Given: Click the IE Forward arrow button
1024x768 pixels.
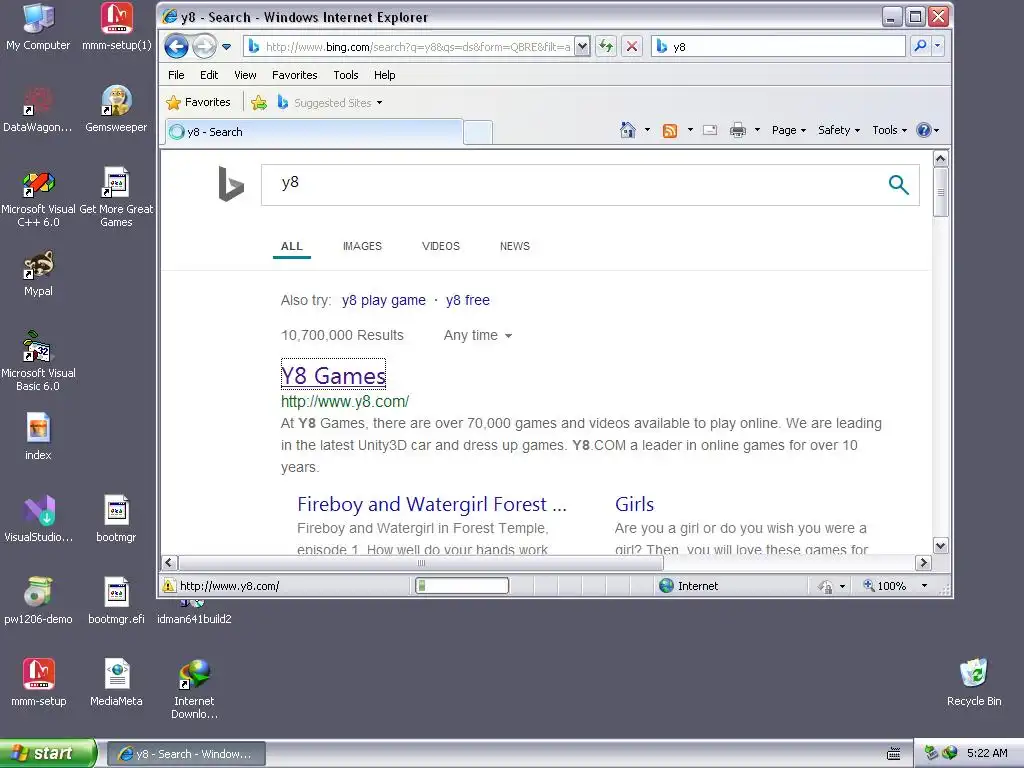Looking at the screenshot, I should 204,46.
